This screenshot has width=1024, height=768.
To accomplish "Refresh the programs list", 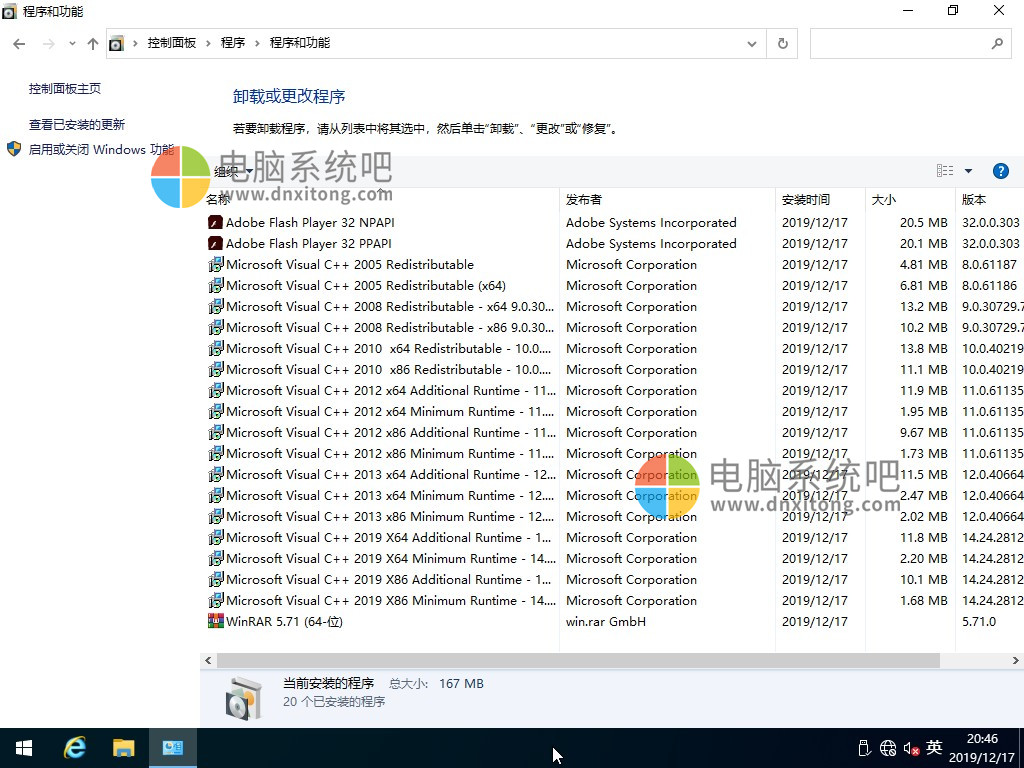I will pos(782,44).
